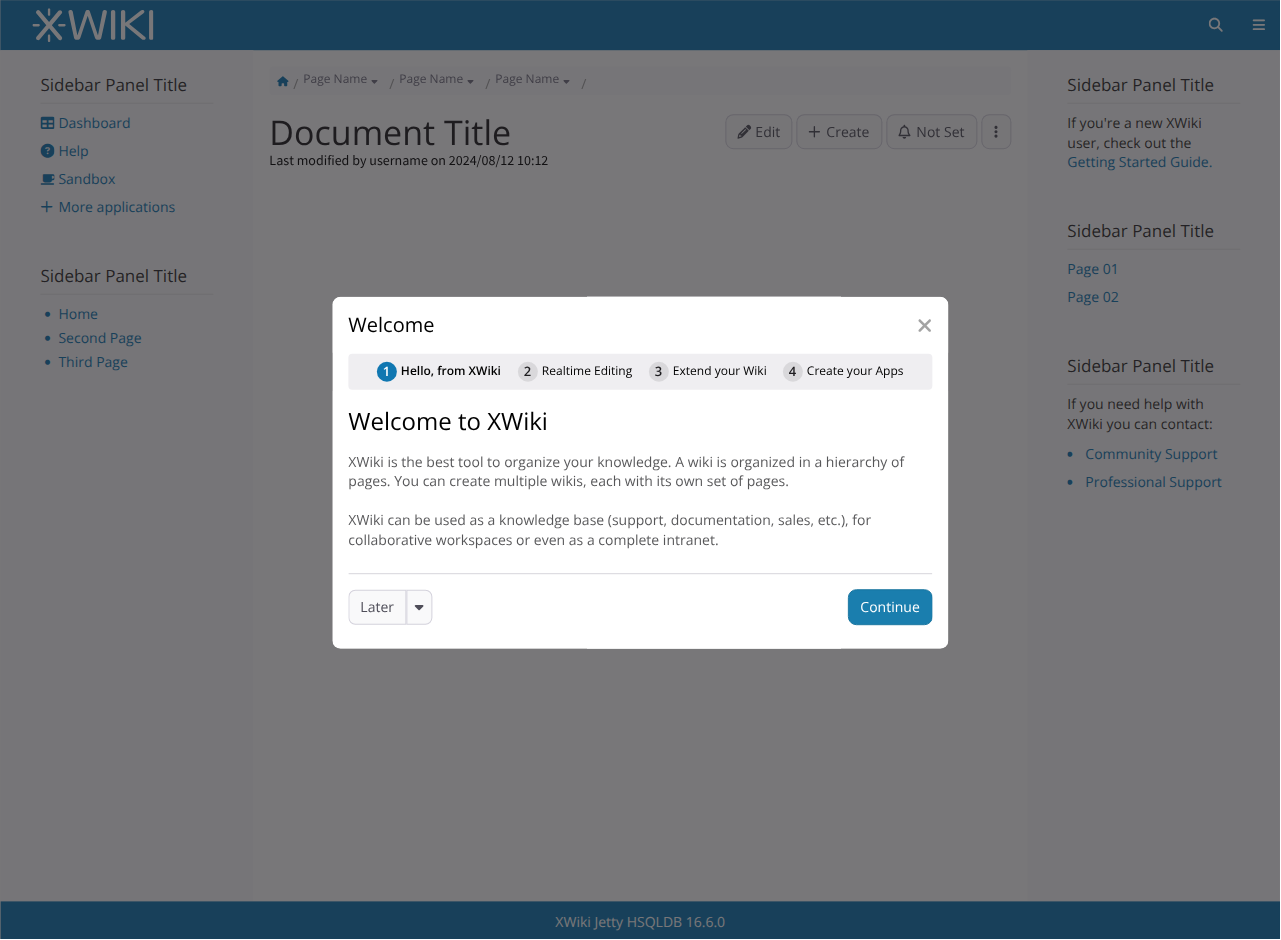Click the Dashboard icon in sidebar

tap(47, 123)
